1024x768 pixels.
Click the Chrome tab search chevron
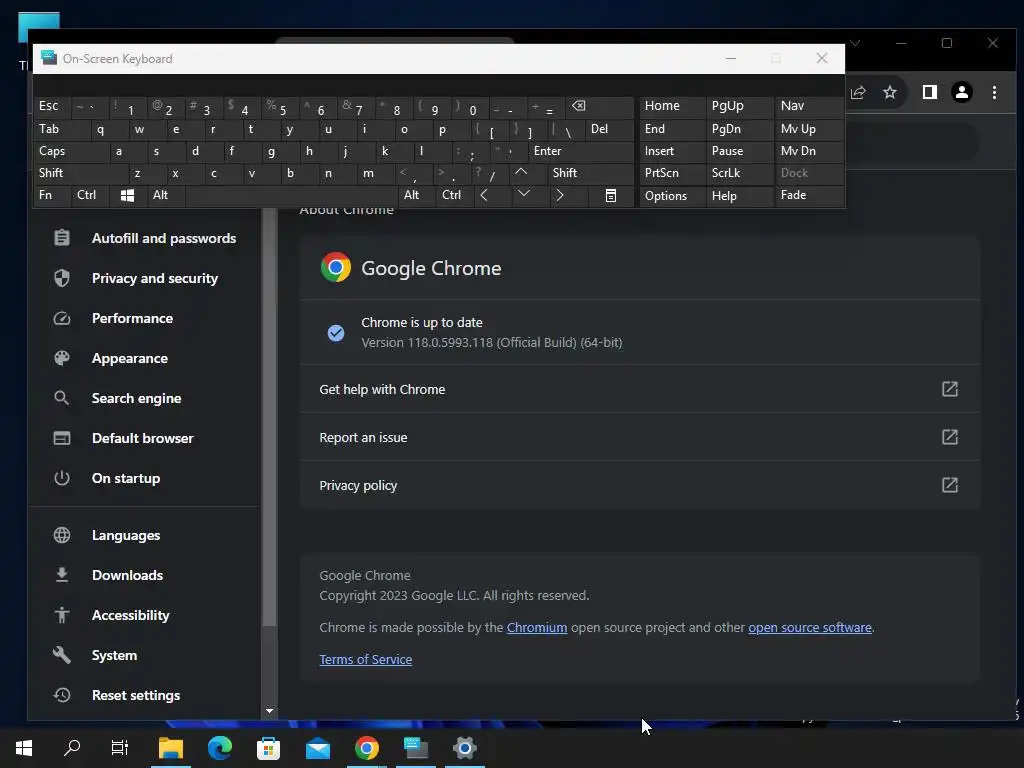pyautogui.click(x=855, y=43)
